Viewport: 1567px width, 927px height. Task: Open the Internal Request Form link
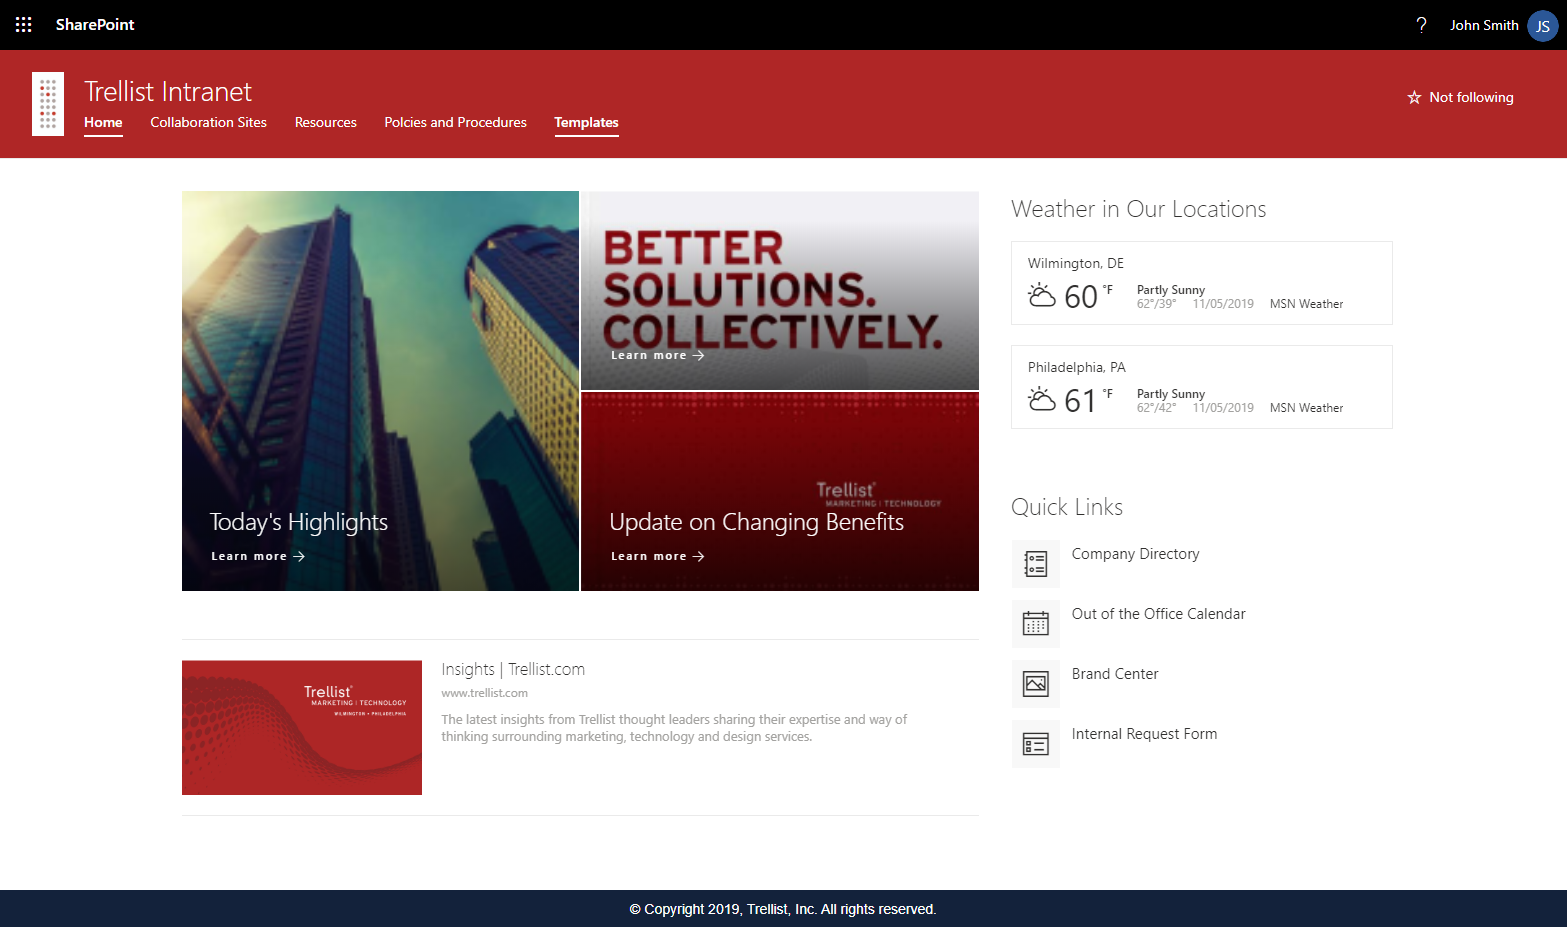pyautogui.click(x=1144, y=734)
